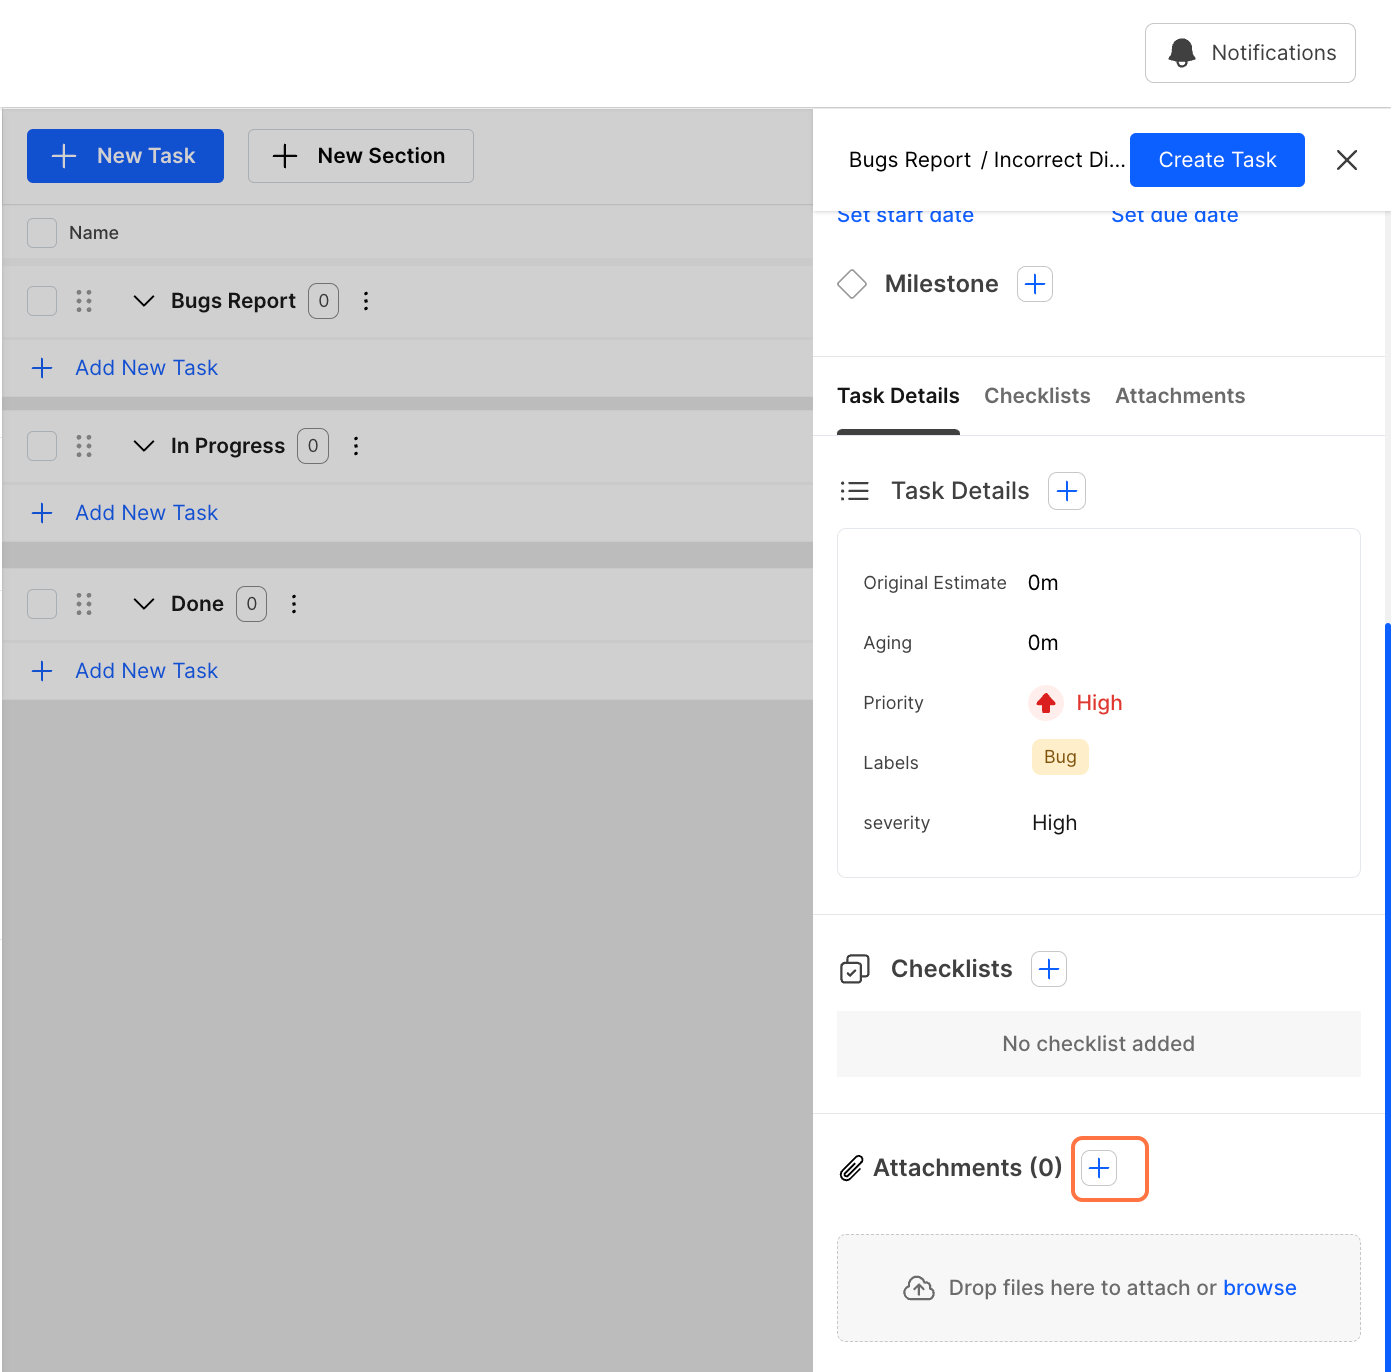
Task: Switch to the Task Details tab
Action: pos(898,396)
